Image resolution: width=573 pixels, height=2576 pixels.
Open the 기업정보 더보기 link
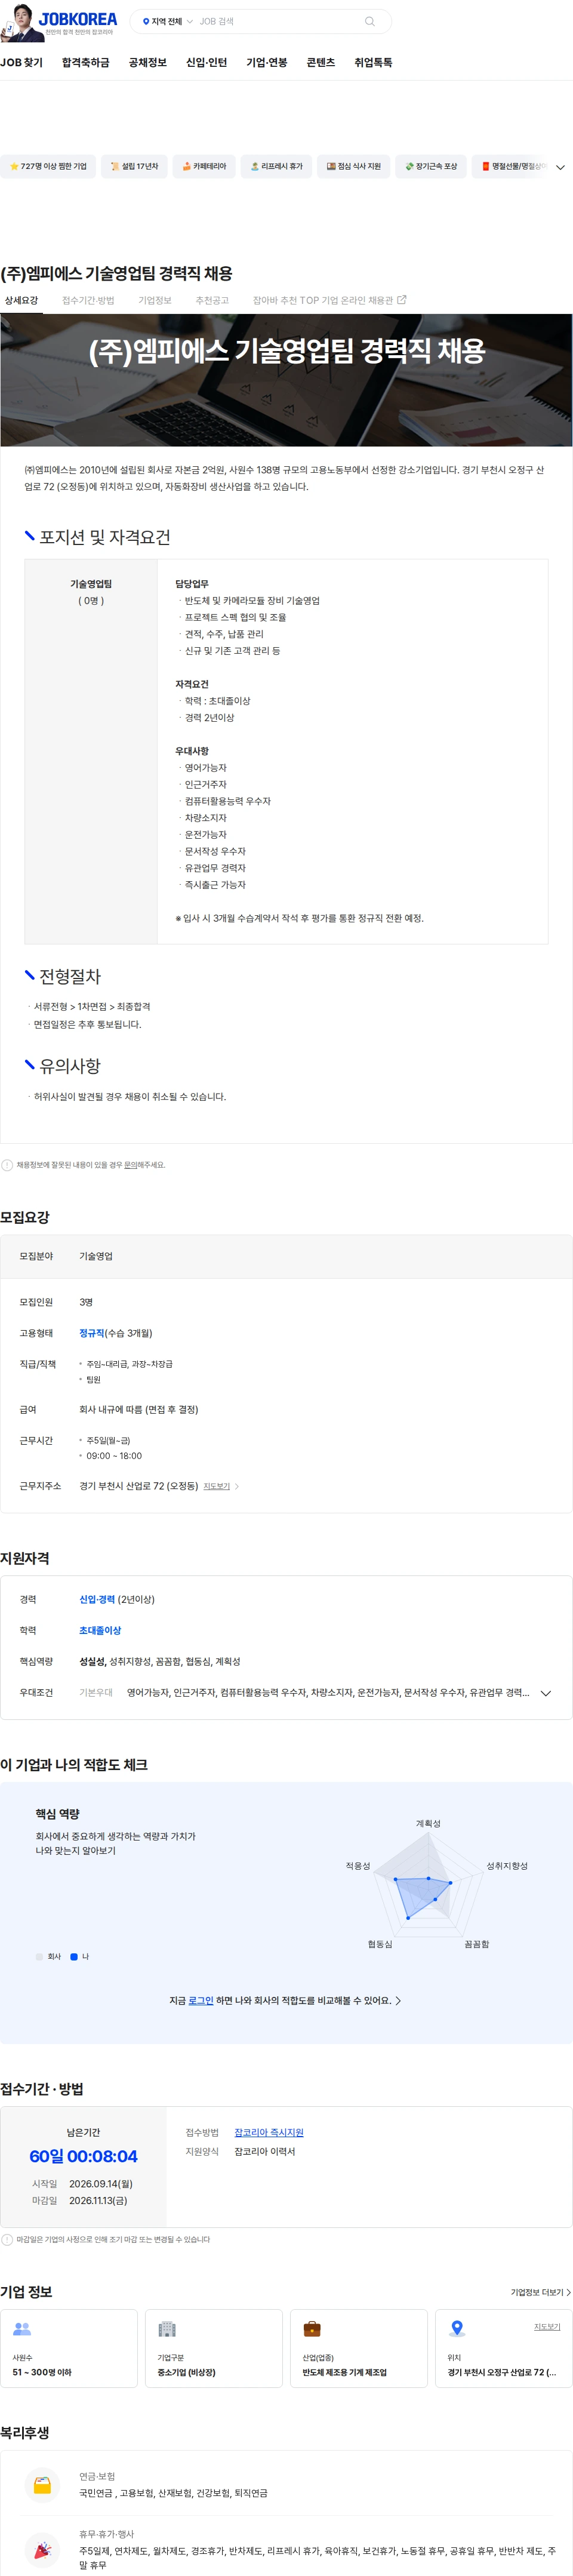click(x=541, y=2292)
